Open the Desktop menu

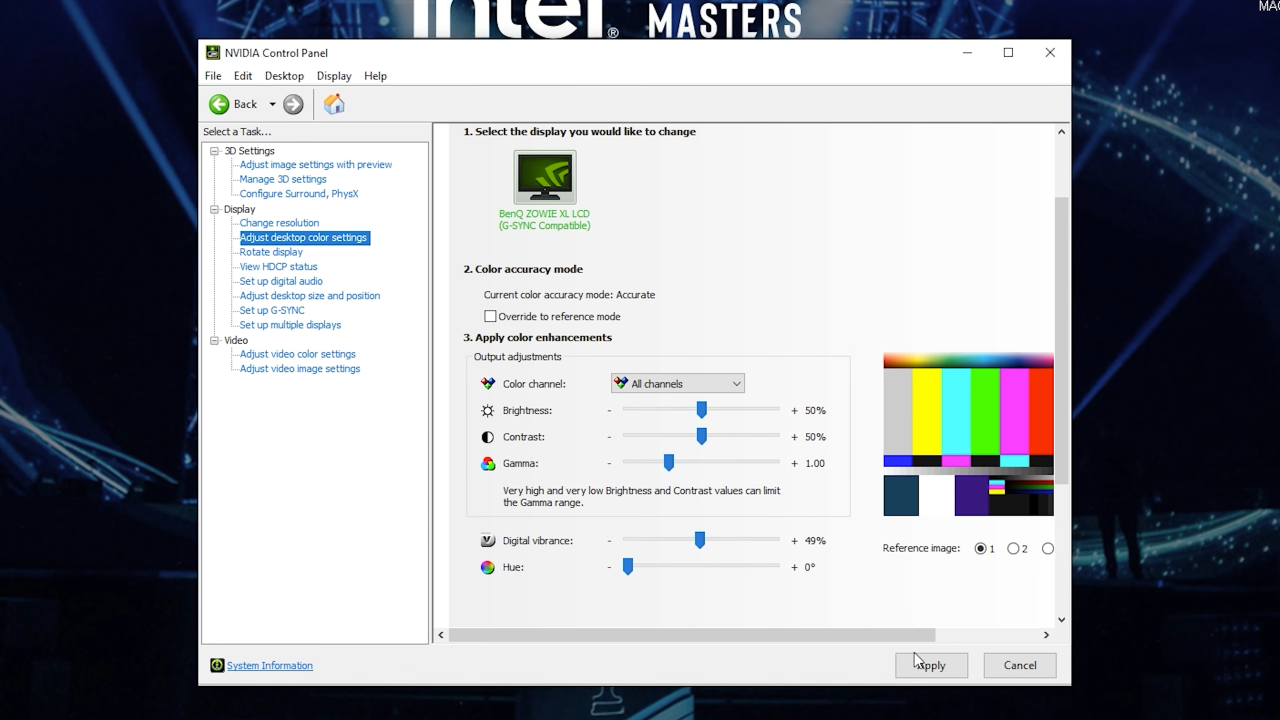click(284, 76)
